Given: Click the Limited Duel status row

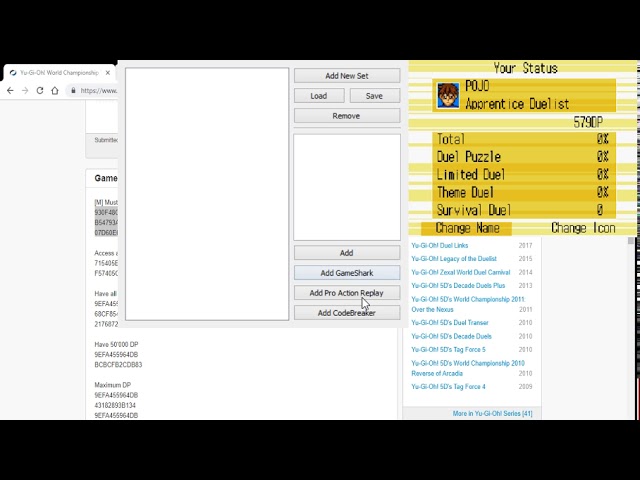Looking at the screenshot, I should click(x=524, y=175).
